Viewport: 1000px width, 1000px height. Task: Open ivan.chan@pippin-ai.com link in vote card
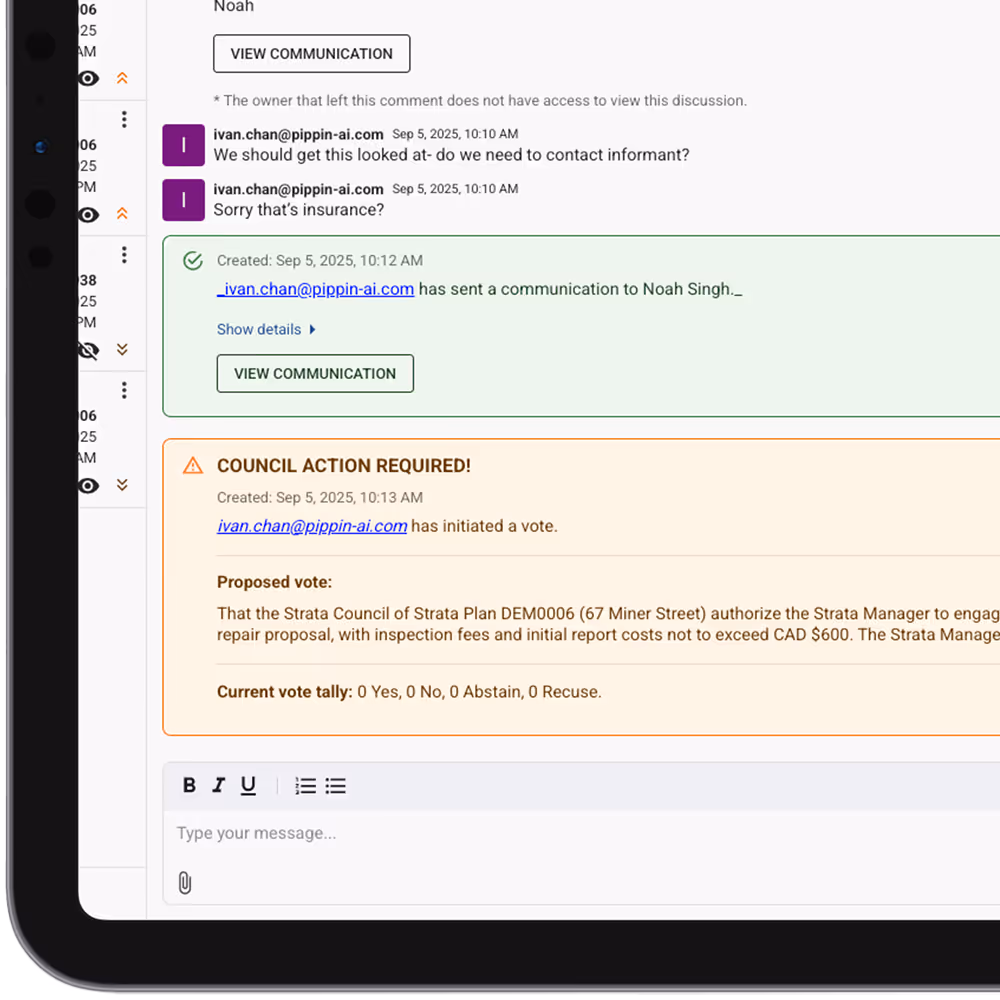tap(312, 526)
